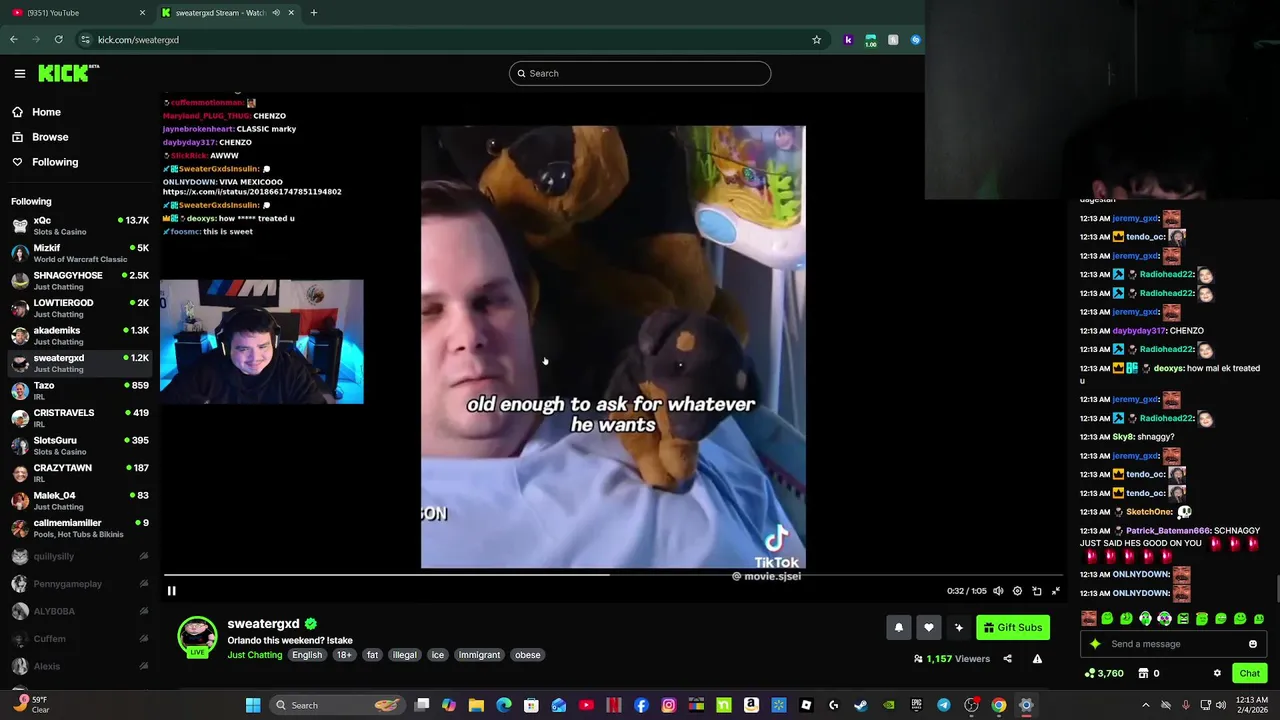Click the sparkle button beside Gift Subs
This screenshot has height=720, width=1280.
tap(959, 627)
